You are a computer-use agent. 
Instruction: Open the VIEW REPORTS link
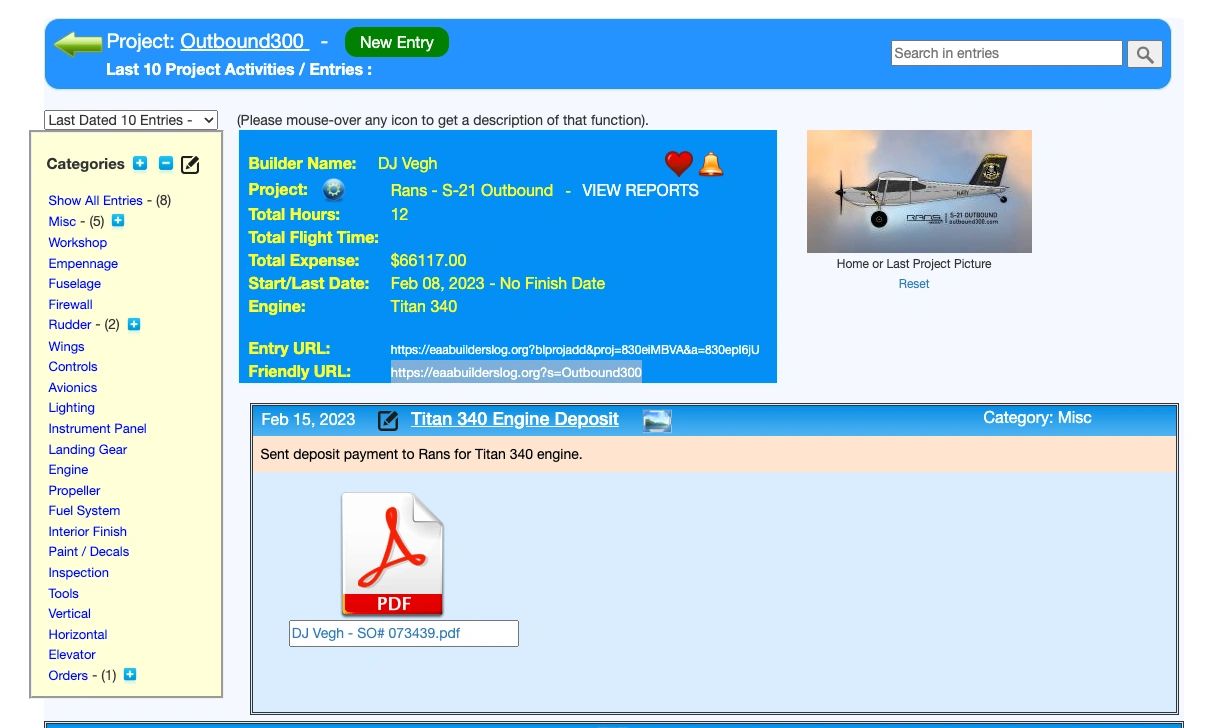coord(640,190)
